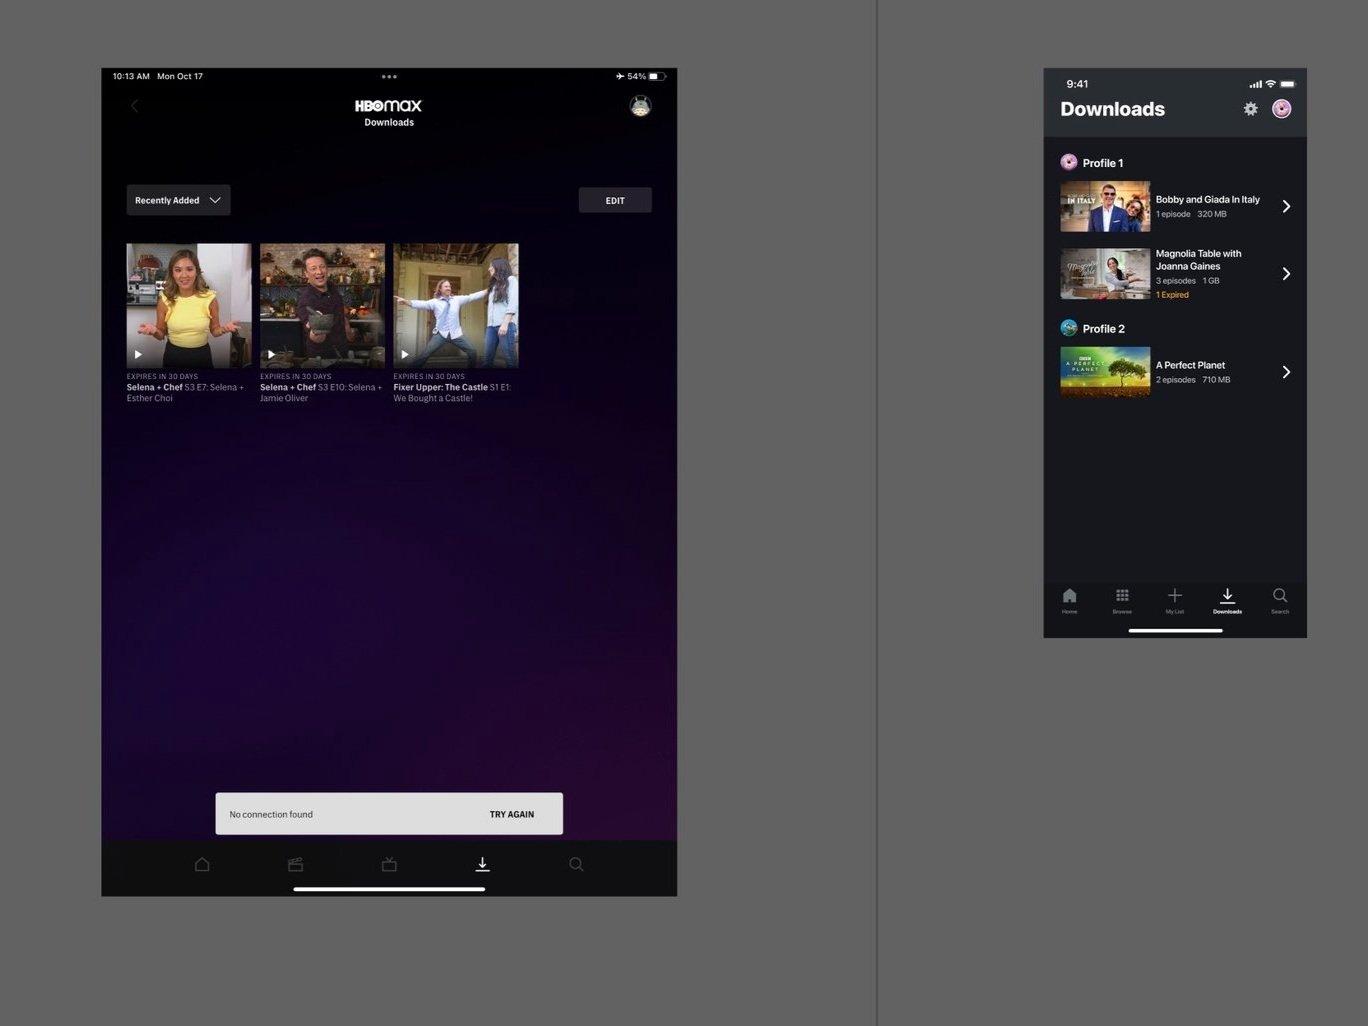Open the Browse grid icon
Viewport: 1368px width, 1026px height.
click(1122, 598)
